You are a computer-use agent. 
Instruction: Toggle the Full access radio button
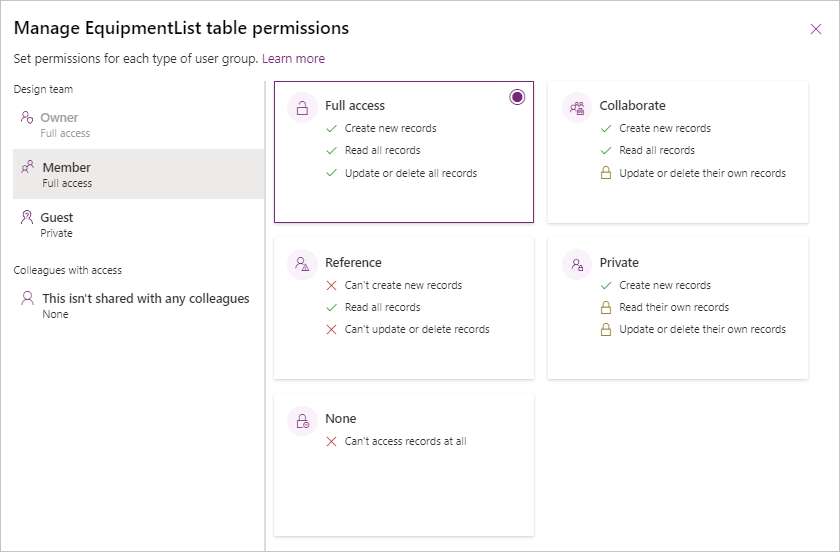(517, 97)
